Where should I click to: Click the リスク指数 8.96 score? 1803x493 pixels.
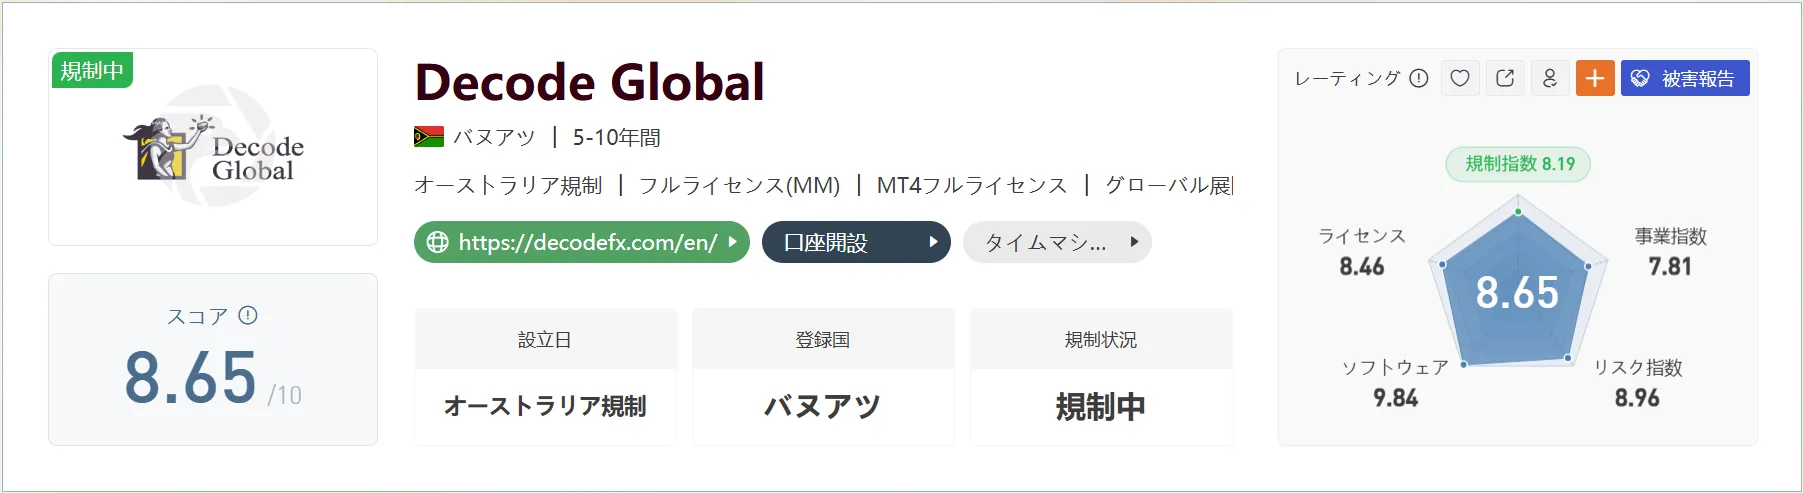(x=1637, y=383)
